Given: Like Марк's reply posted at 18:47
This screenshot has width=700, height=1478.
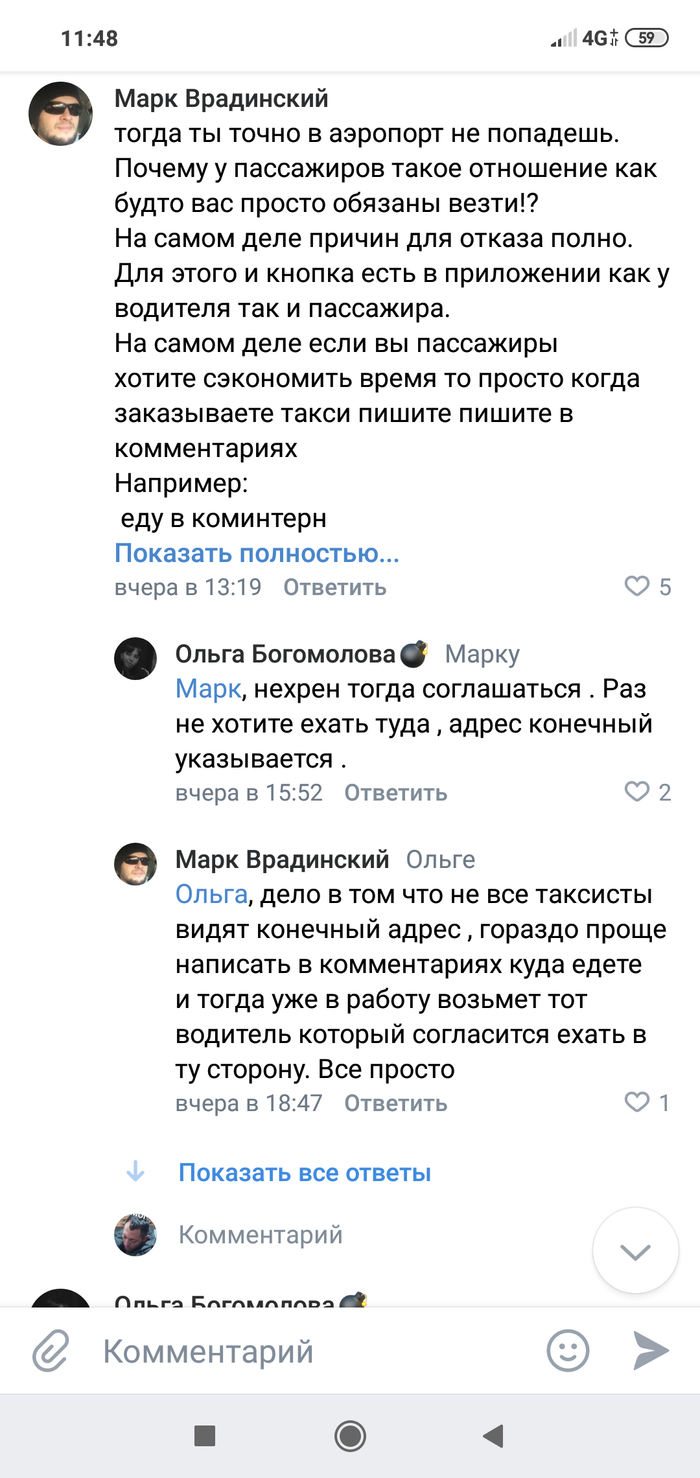Looking at the screenshot, I should (x=637, y=1103).
